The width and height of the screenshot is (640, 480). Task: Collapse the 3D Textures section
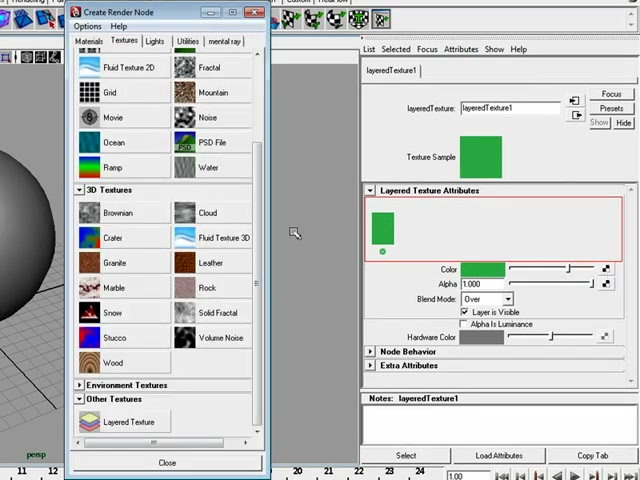coord(79,190)
